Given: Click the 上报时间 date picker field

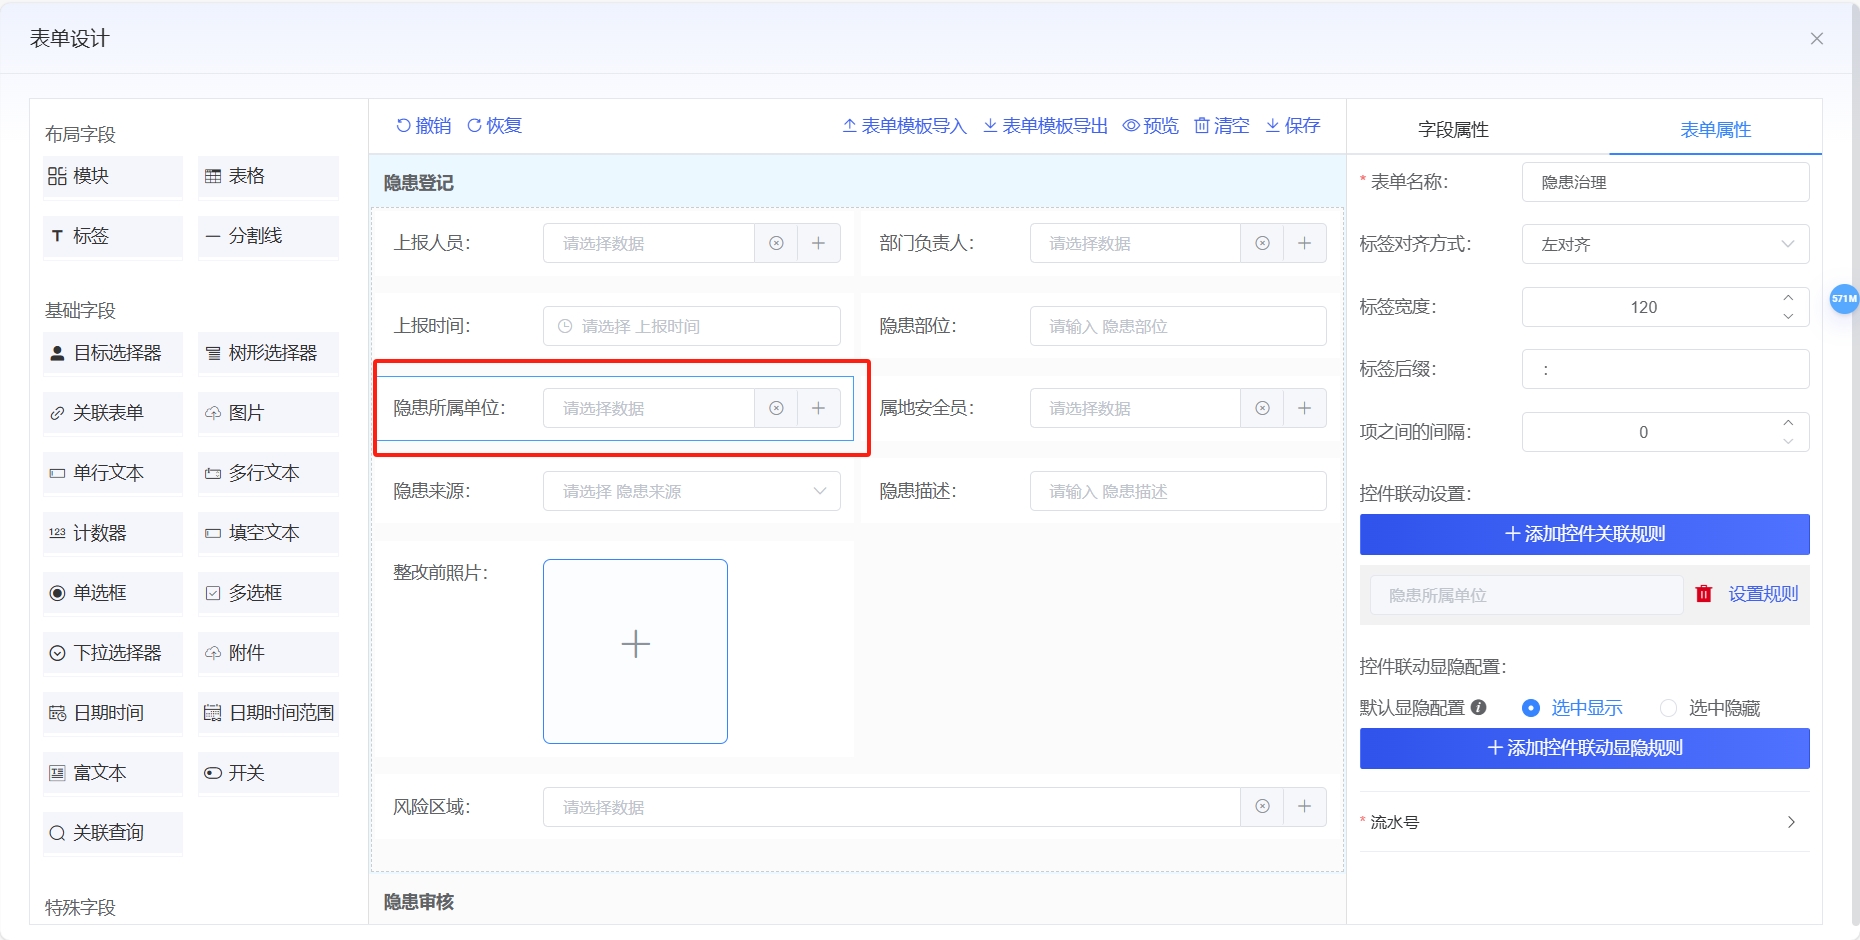Looking at the screenshot, I should click(692, 326).
